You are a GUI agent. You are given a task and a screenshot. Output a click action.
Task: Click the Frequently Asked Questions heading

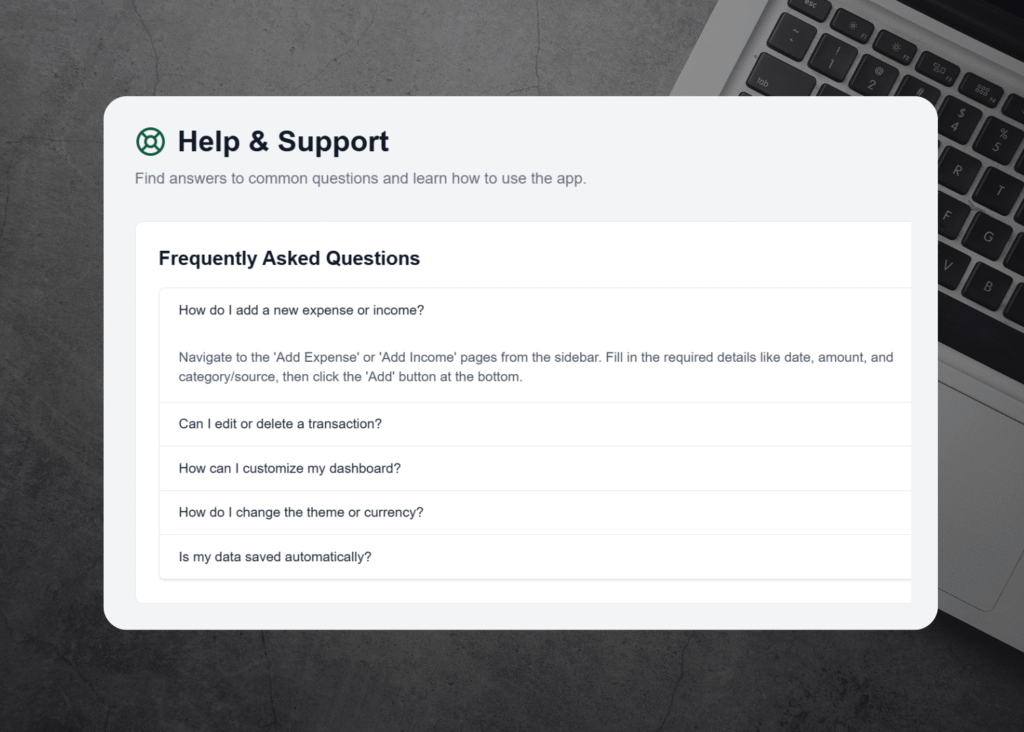tap(289, 258)
